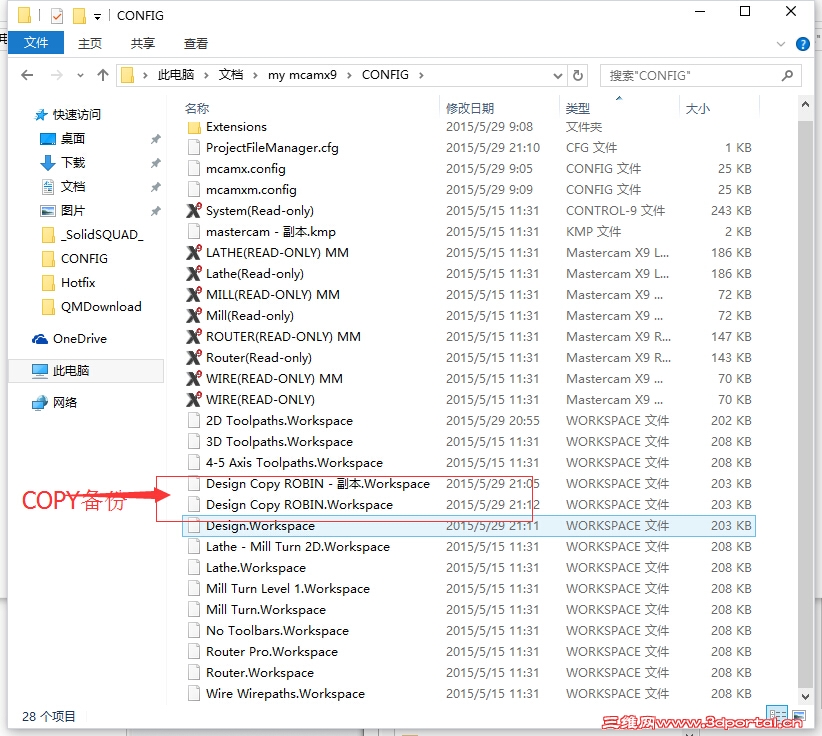822x736 pixels.
Task: Open the 共享 ribbon tab
Action: click(x=143, y=43)
